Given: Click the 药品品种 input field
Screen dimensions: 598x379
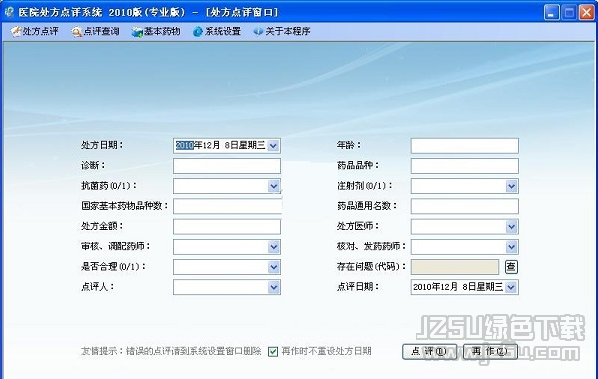Looking at the screenshot, I should click(x=465, y=166).
